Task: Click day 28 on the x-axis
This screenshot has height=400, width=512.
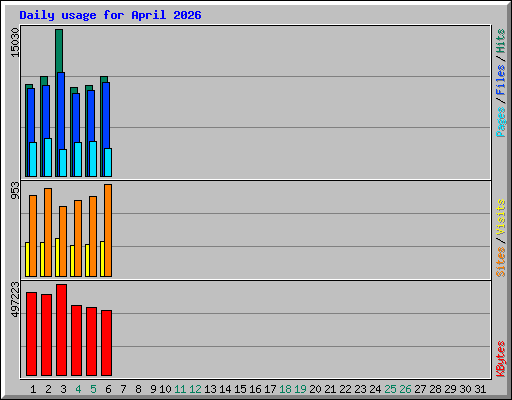Action: 435,389
